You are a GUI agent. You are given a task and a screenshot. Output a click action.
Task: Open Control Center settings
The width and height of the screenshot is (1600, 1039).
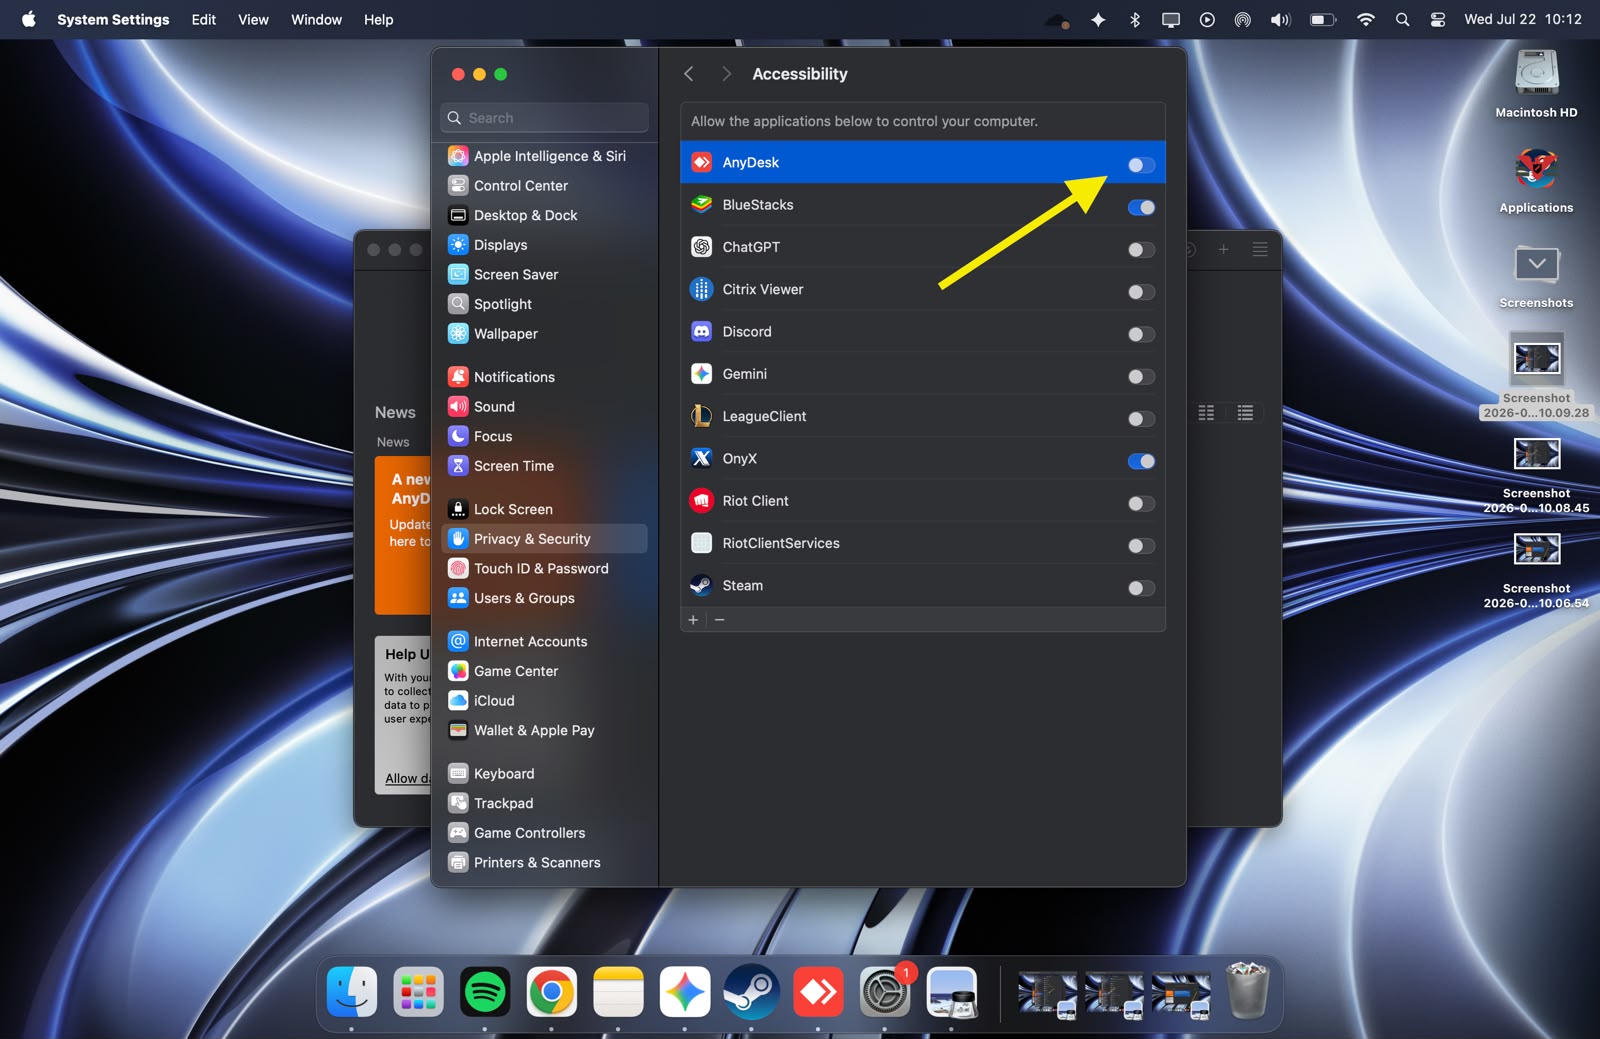click(544, 186)
